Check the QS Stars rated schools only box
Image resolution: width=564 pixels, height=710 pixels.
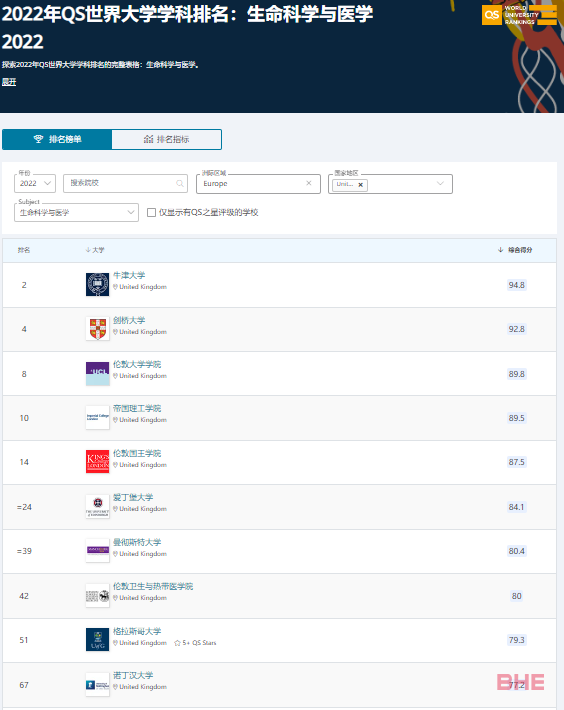pyautogui.click(x=152, y=212)
